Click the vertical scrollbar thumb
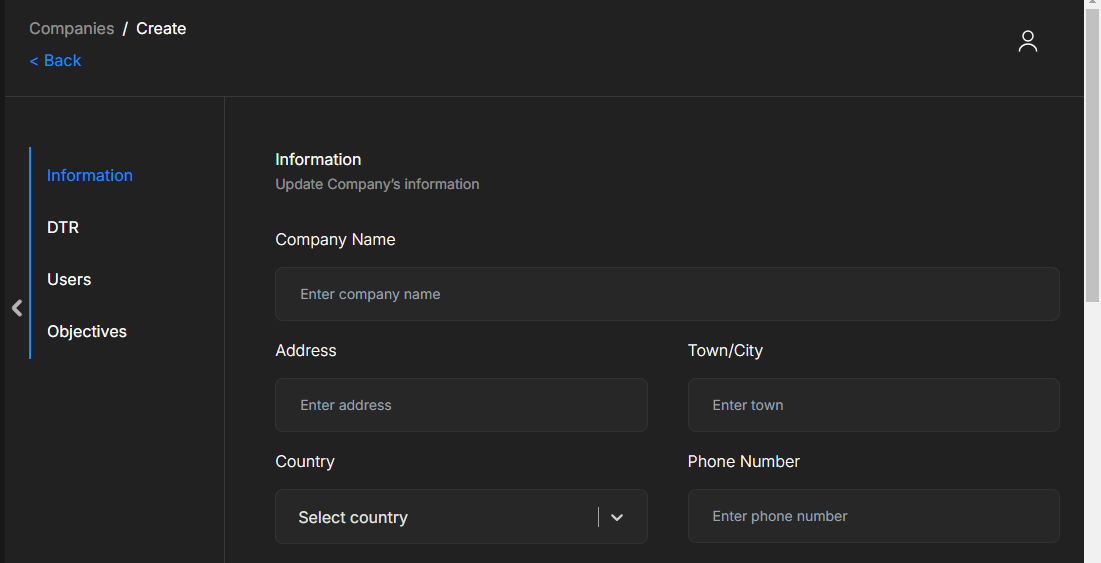The height and width of the screenshot is (563, 1101). click(1092, 150)
